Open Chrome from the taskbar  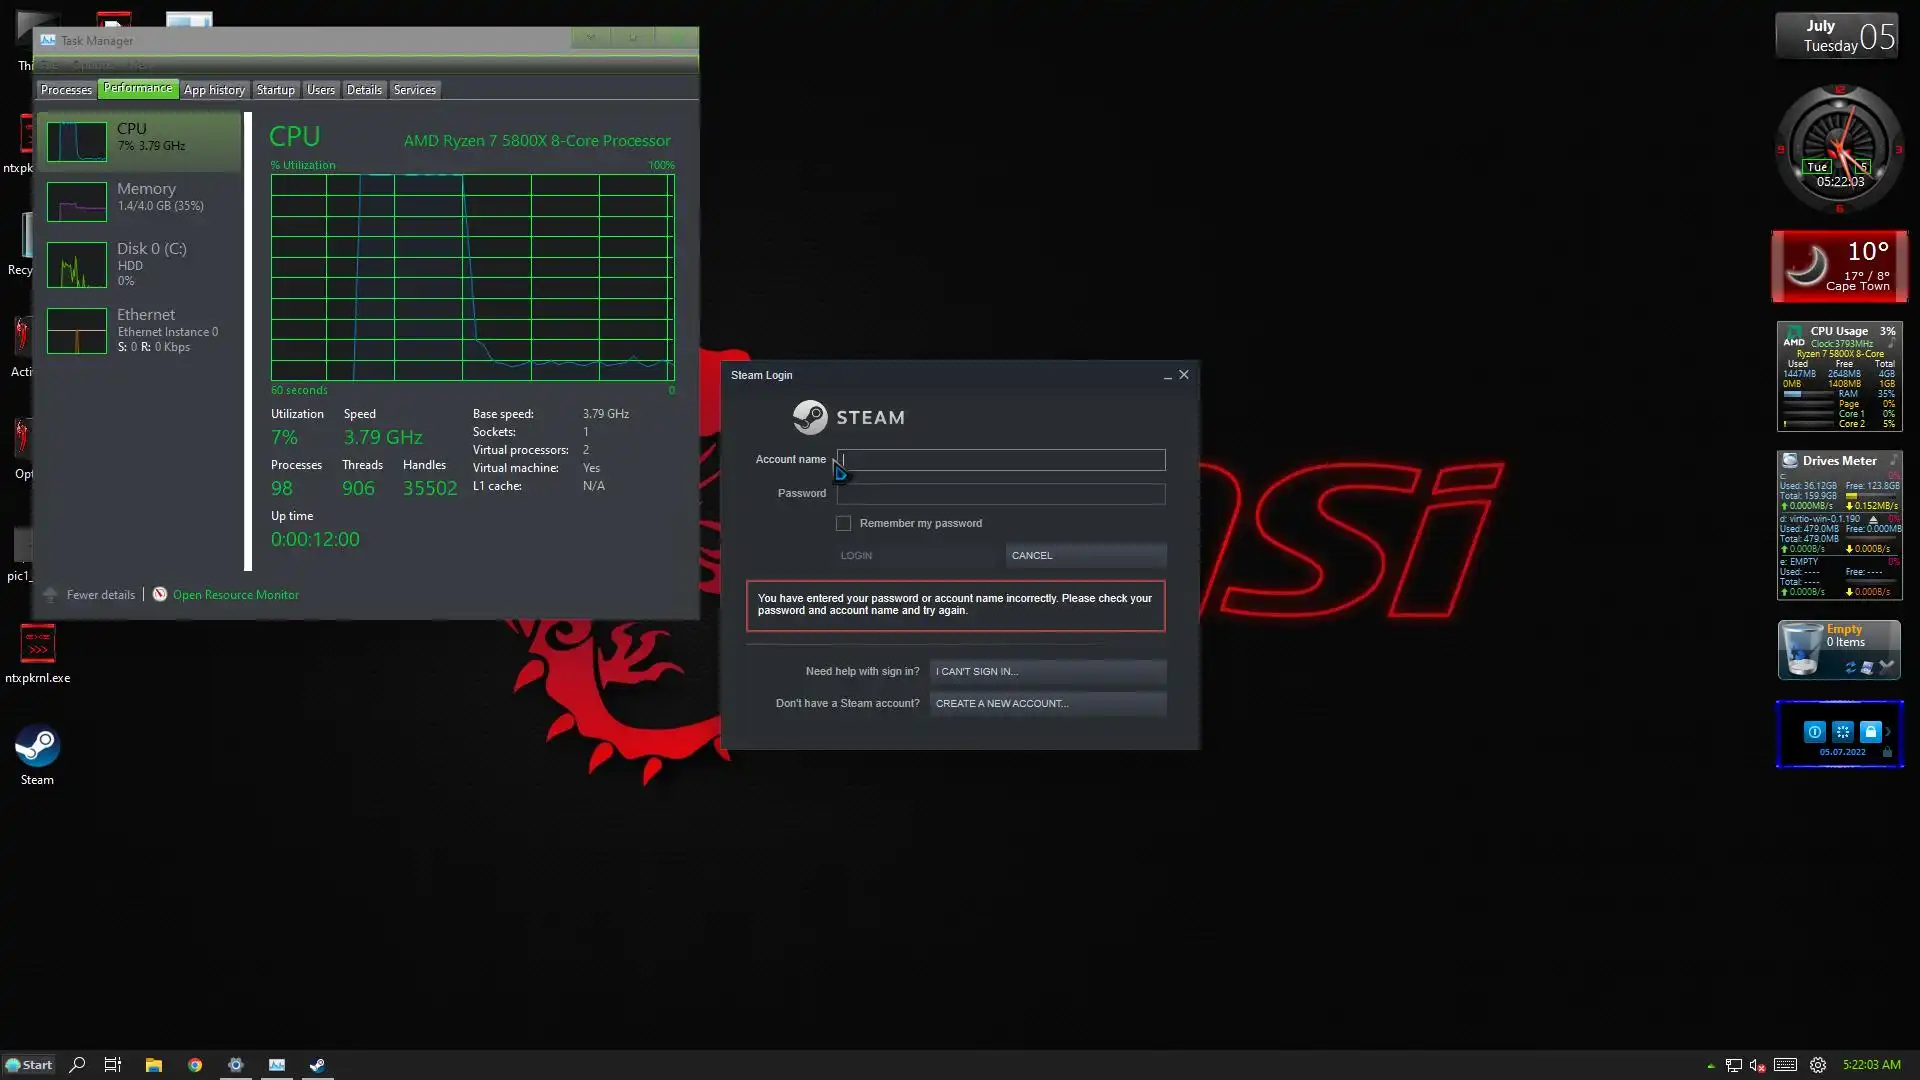coord(195,1065)
